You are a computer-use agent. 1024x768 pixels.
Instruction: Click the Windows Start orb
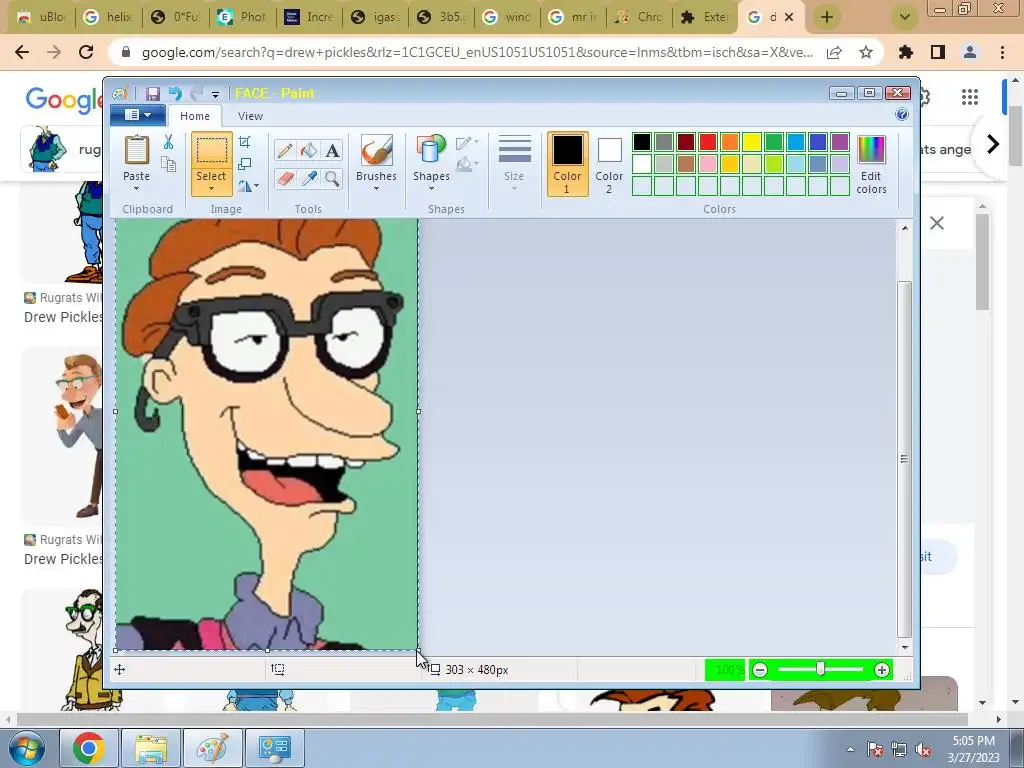[25, 748]
